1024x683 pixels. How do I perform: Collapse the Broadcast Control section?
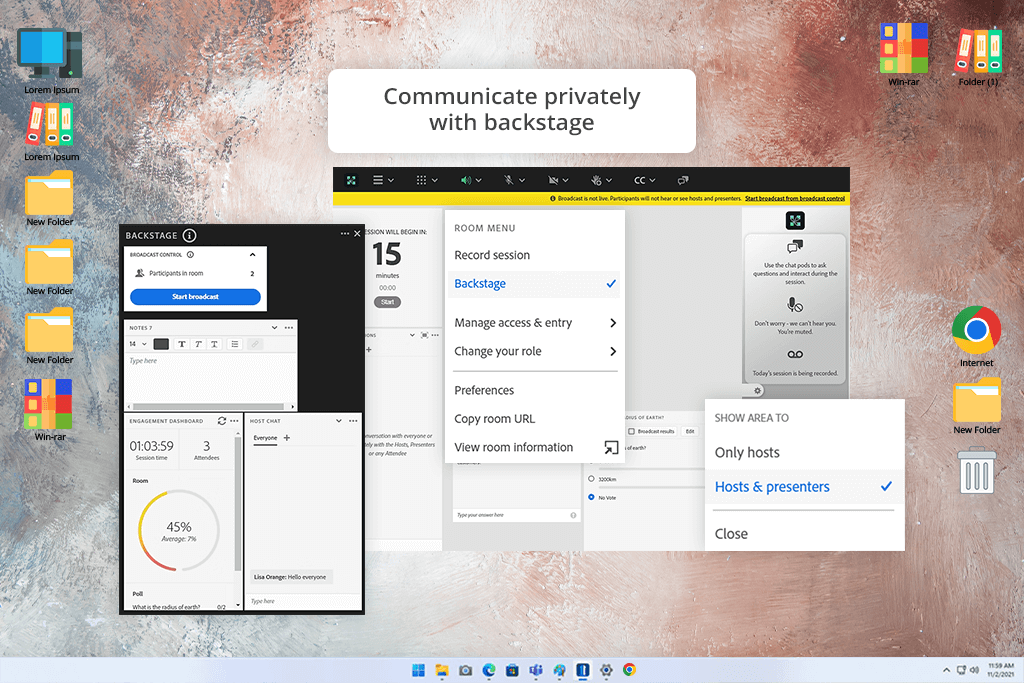[x=252, y=255]
